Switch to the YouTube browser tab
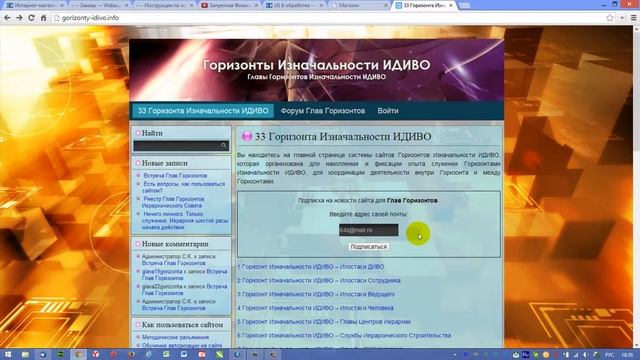 (x=229, y=5)
